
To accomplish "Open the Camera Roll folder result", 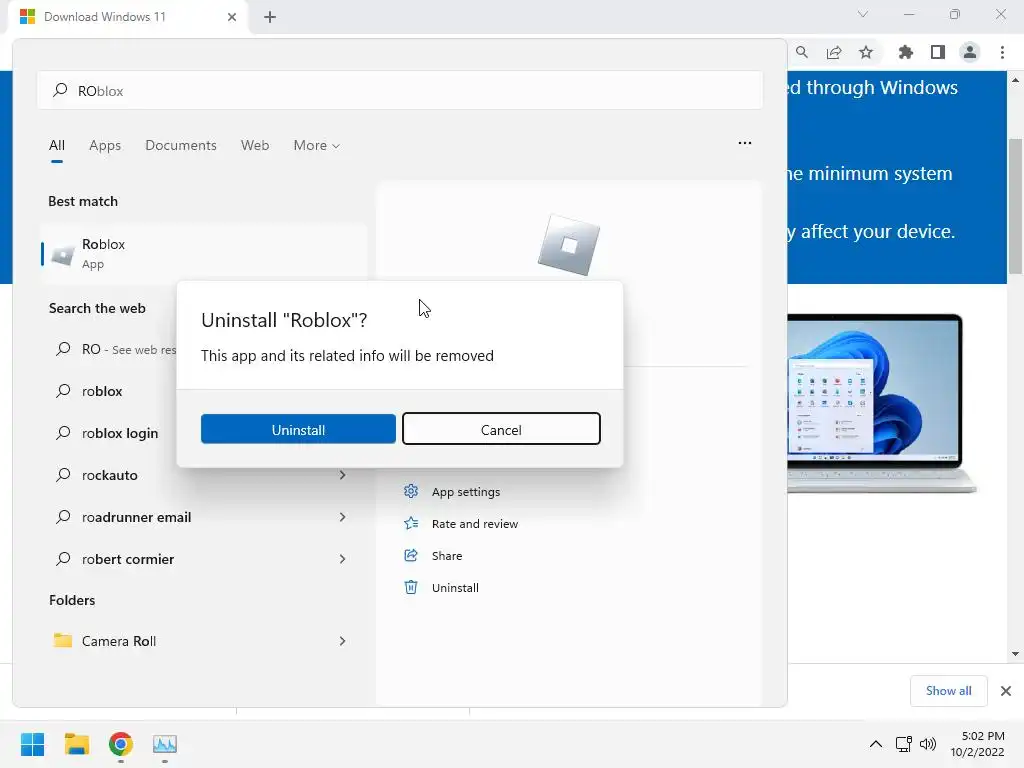I will pos(119,641).
